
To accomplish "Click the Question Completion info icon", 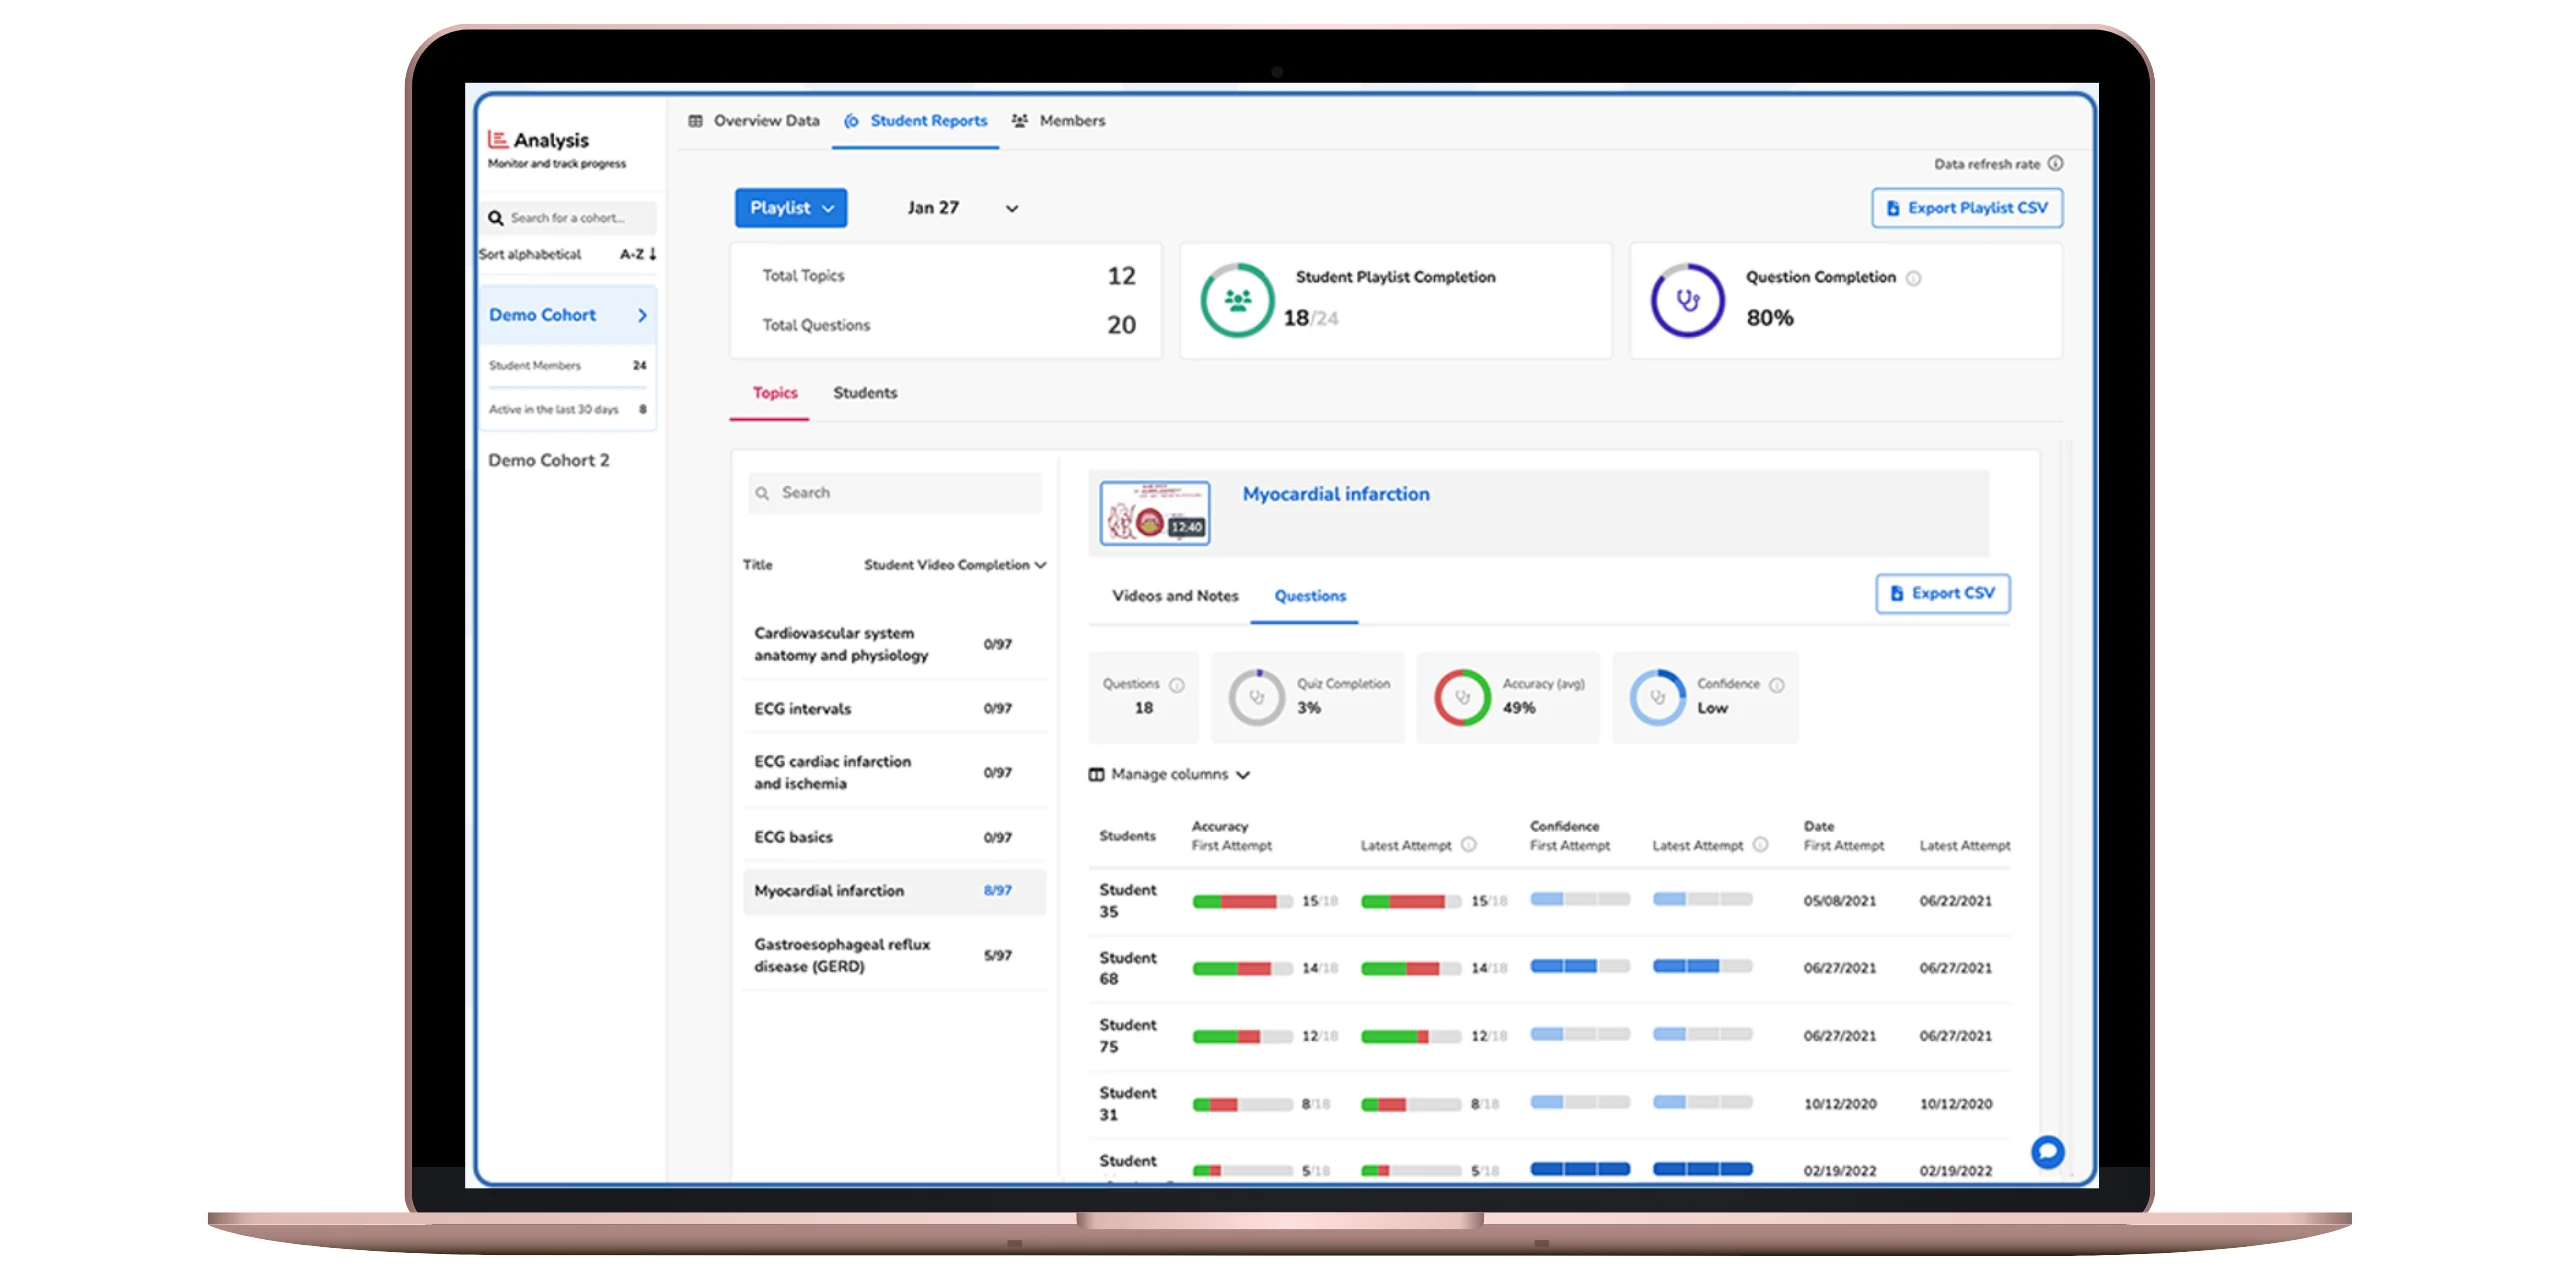I will [1913, 279].
